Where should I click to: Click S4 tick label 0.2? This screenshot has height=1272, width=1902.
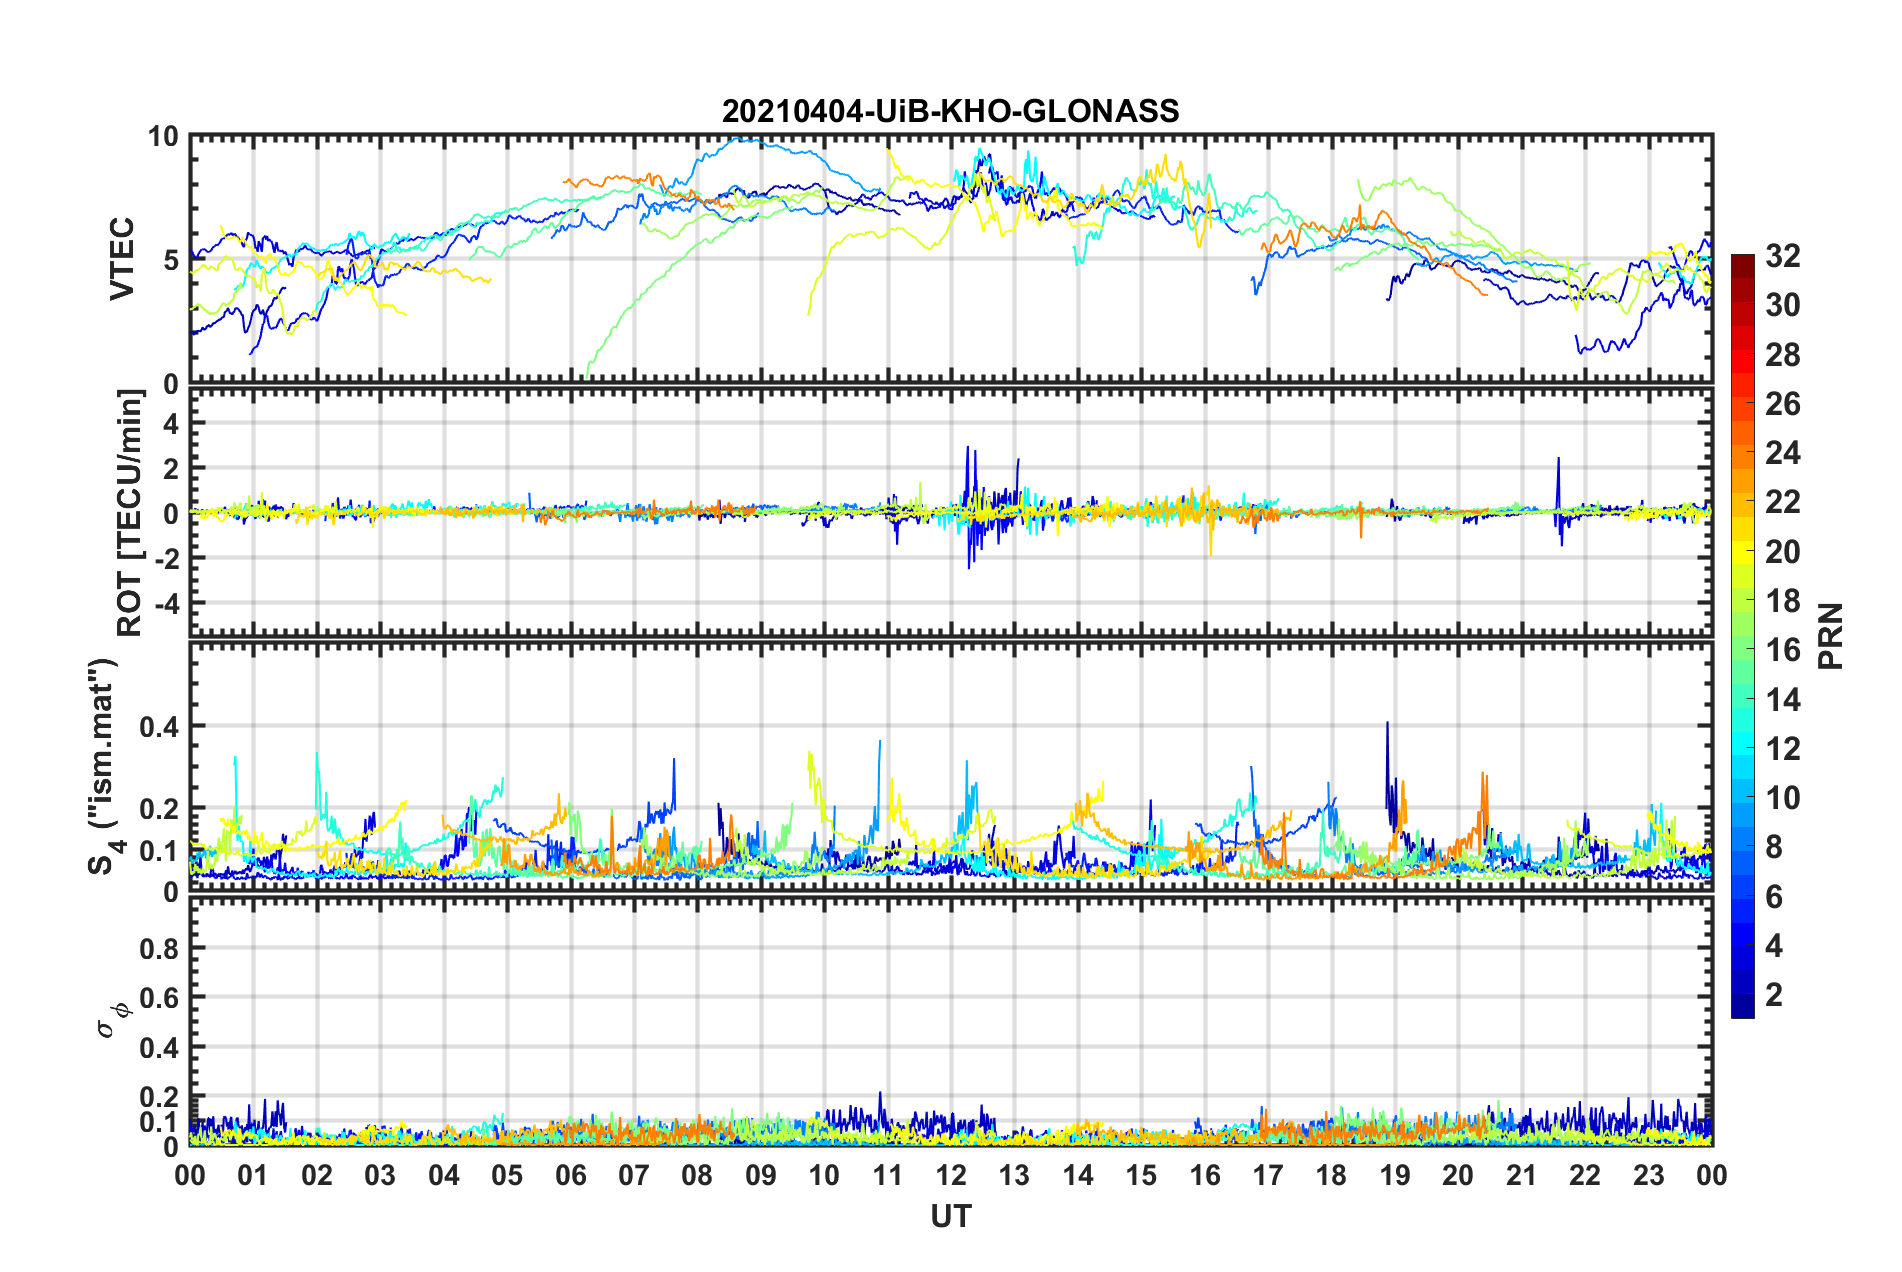[x=159, y=809]
